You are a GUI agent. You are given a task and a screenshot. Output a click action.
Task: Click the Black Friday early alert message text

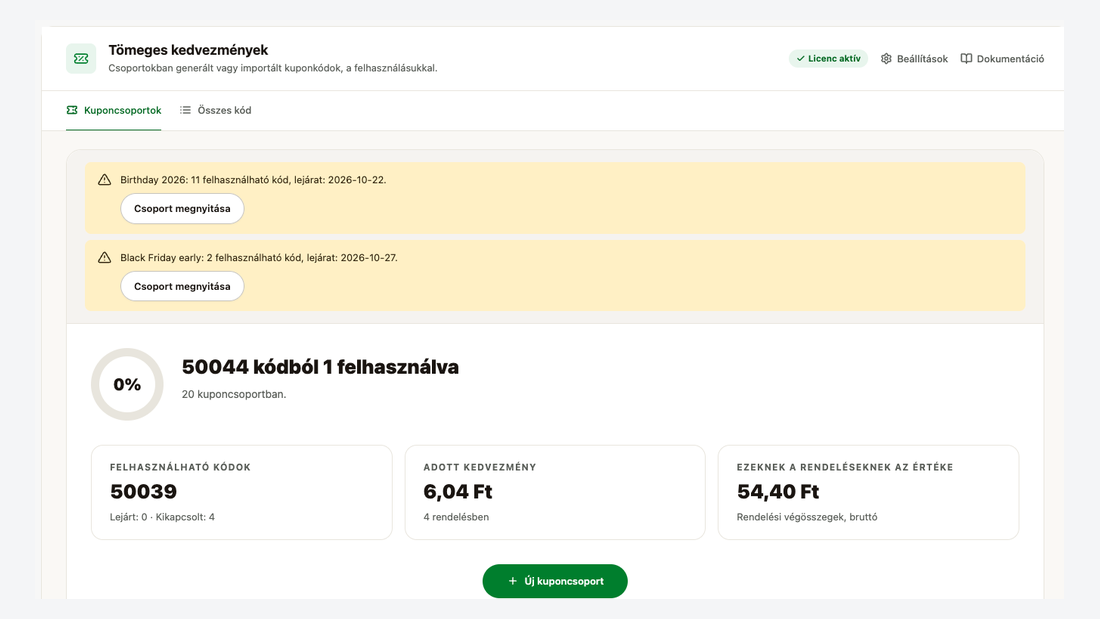click(x=259, y=258)
